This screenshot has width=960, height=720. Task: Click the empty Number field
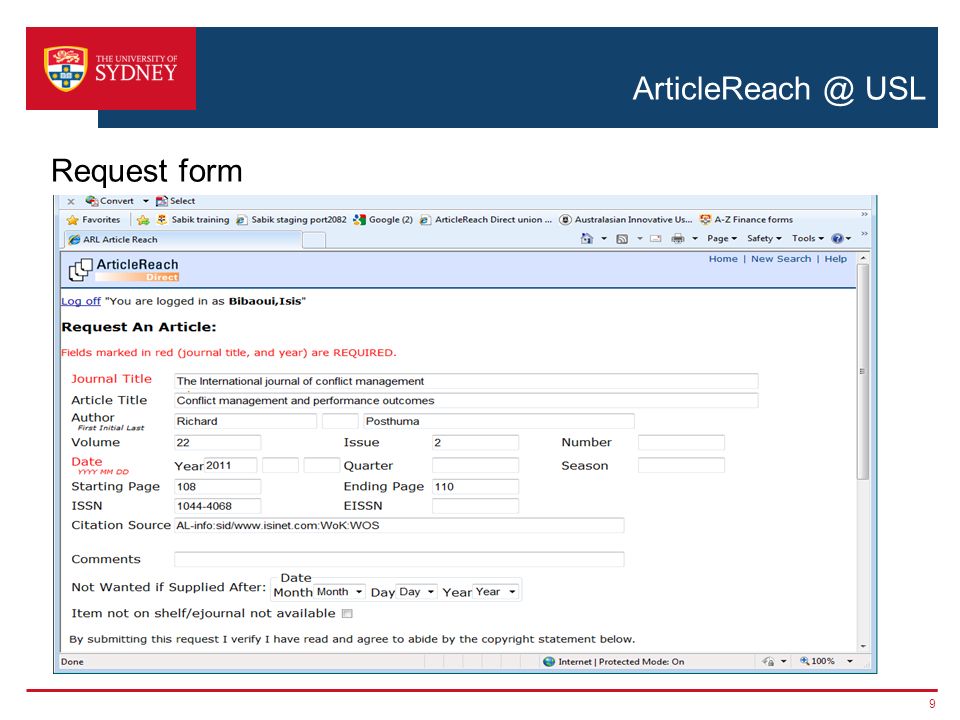(681, 443)
